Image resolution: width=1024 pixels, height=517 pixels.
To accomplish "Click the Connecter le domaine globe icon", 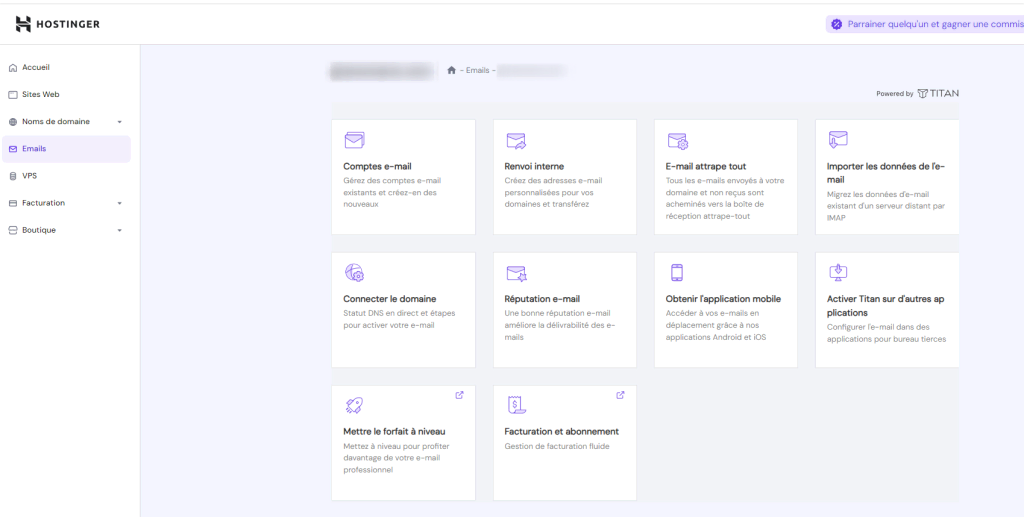I will click(x=354, y=272).
